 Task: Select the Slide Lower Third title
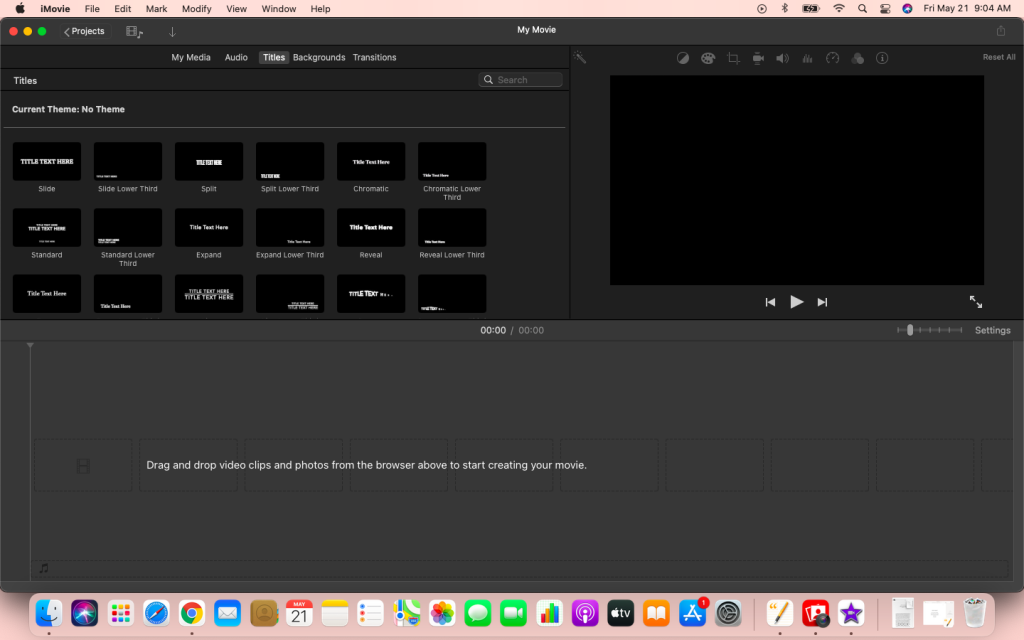[x=128, y=161]
